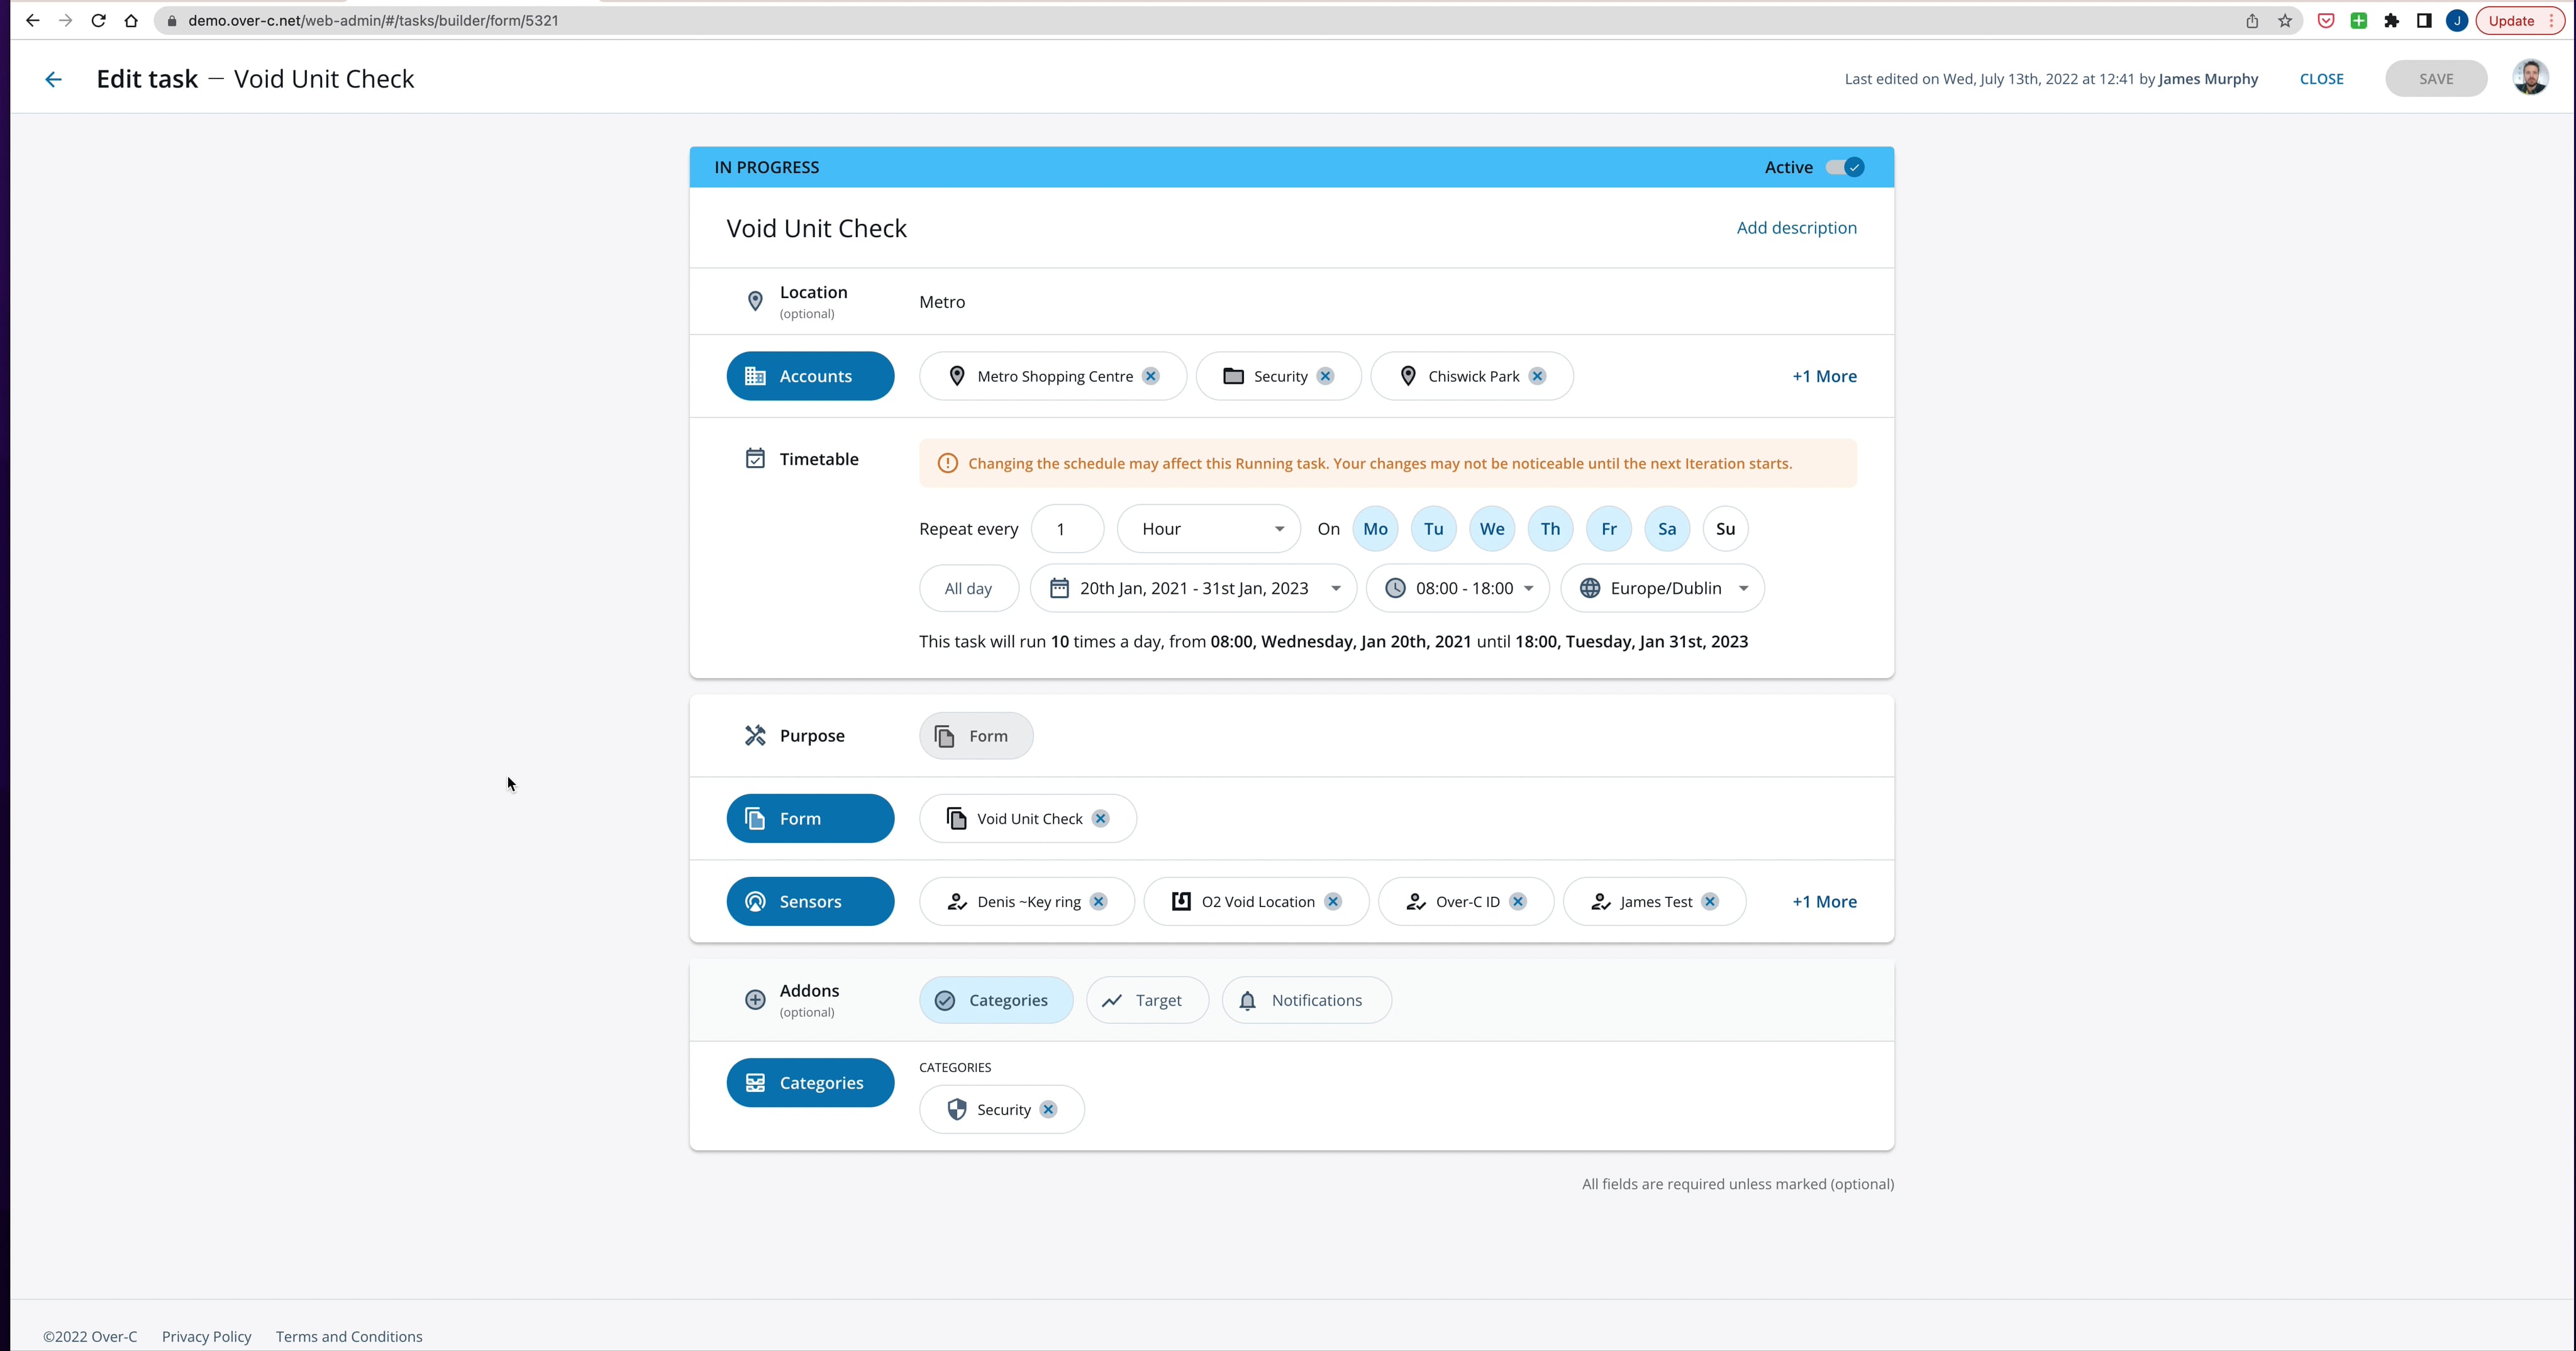Click the CLOSE button

click(x=2321, y=78)
